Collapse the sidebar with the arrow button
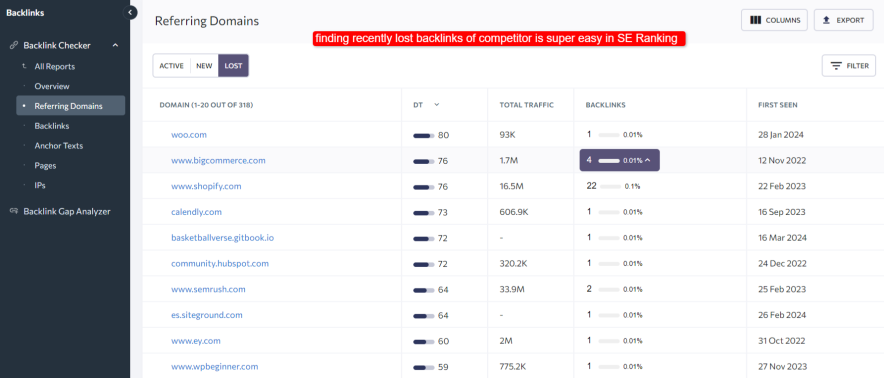Viewport: 884px width, 378px height. [130, 12]
